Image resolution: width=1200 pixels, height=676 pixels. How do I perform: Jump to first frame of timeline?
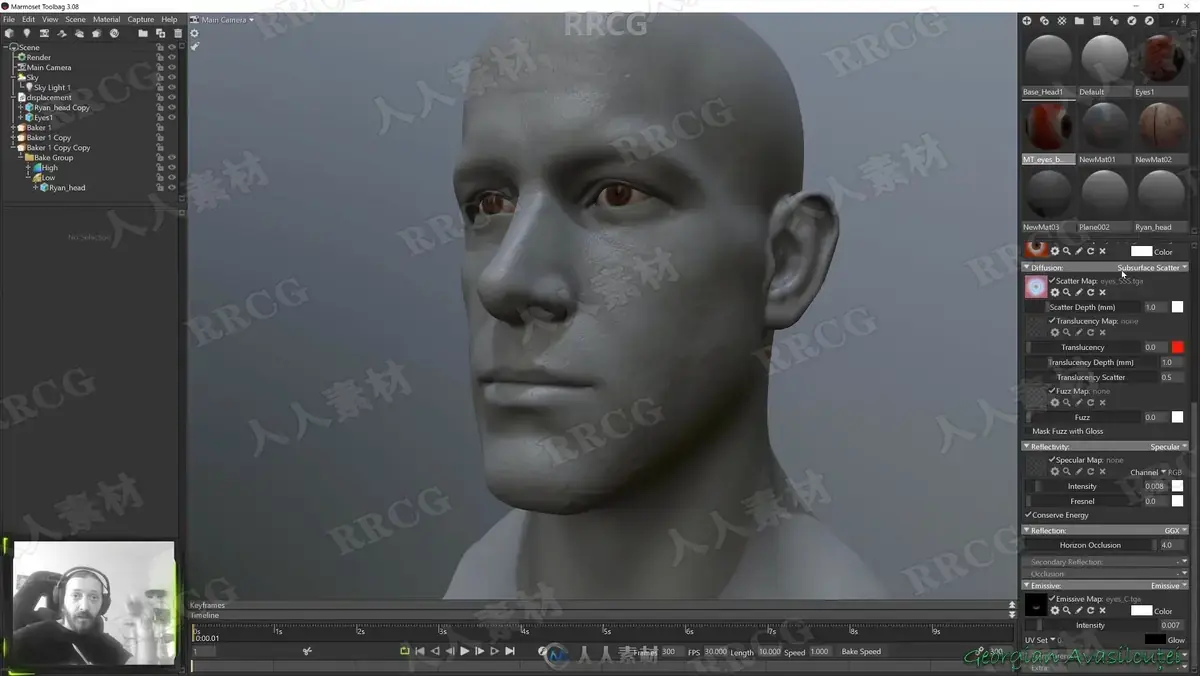coord(420,651)
